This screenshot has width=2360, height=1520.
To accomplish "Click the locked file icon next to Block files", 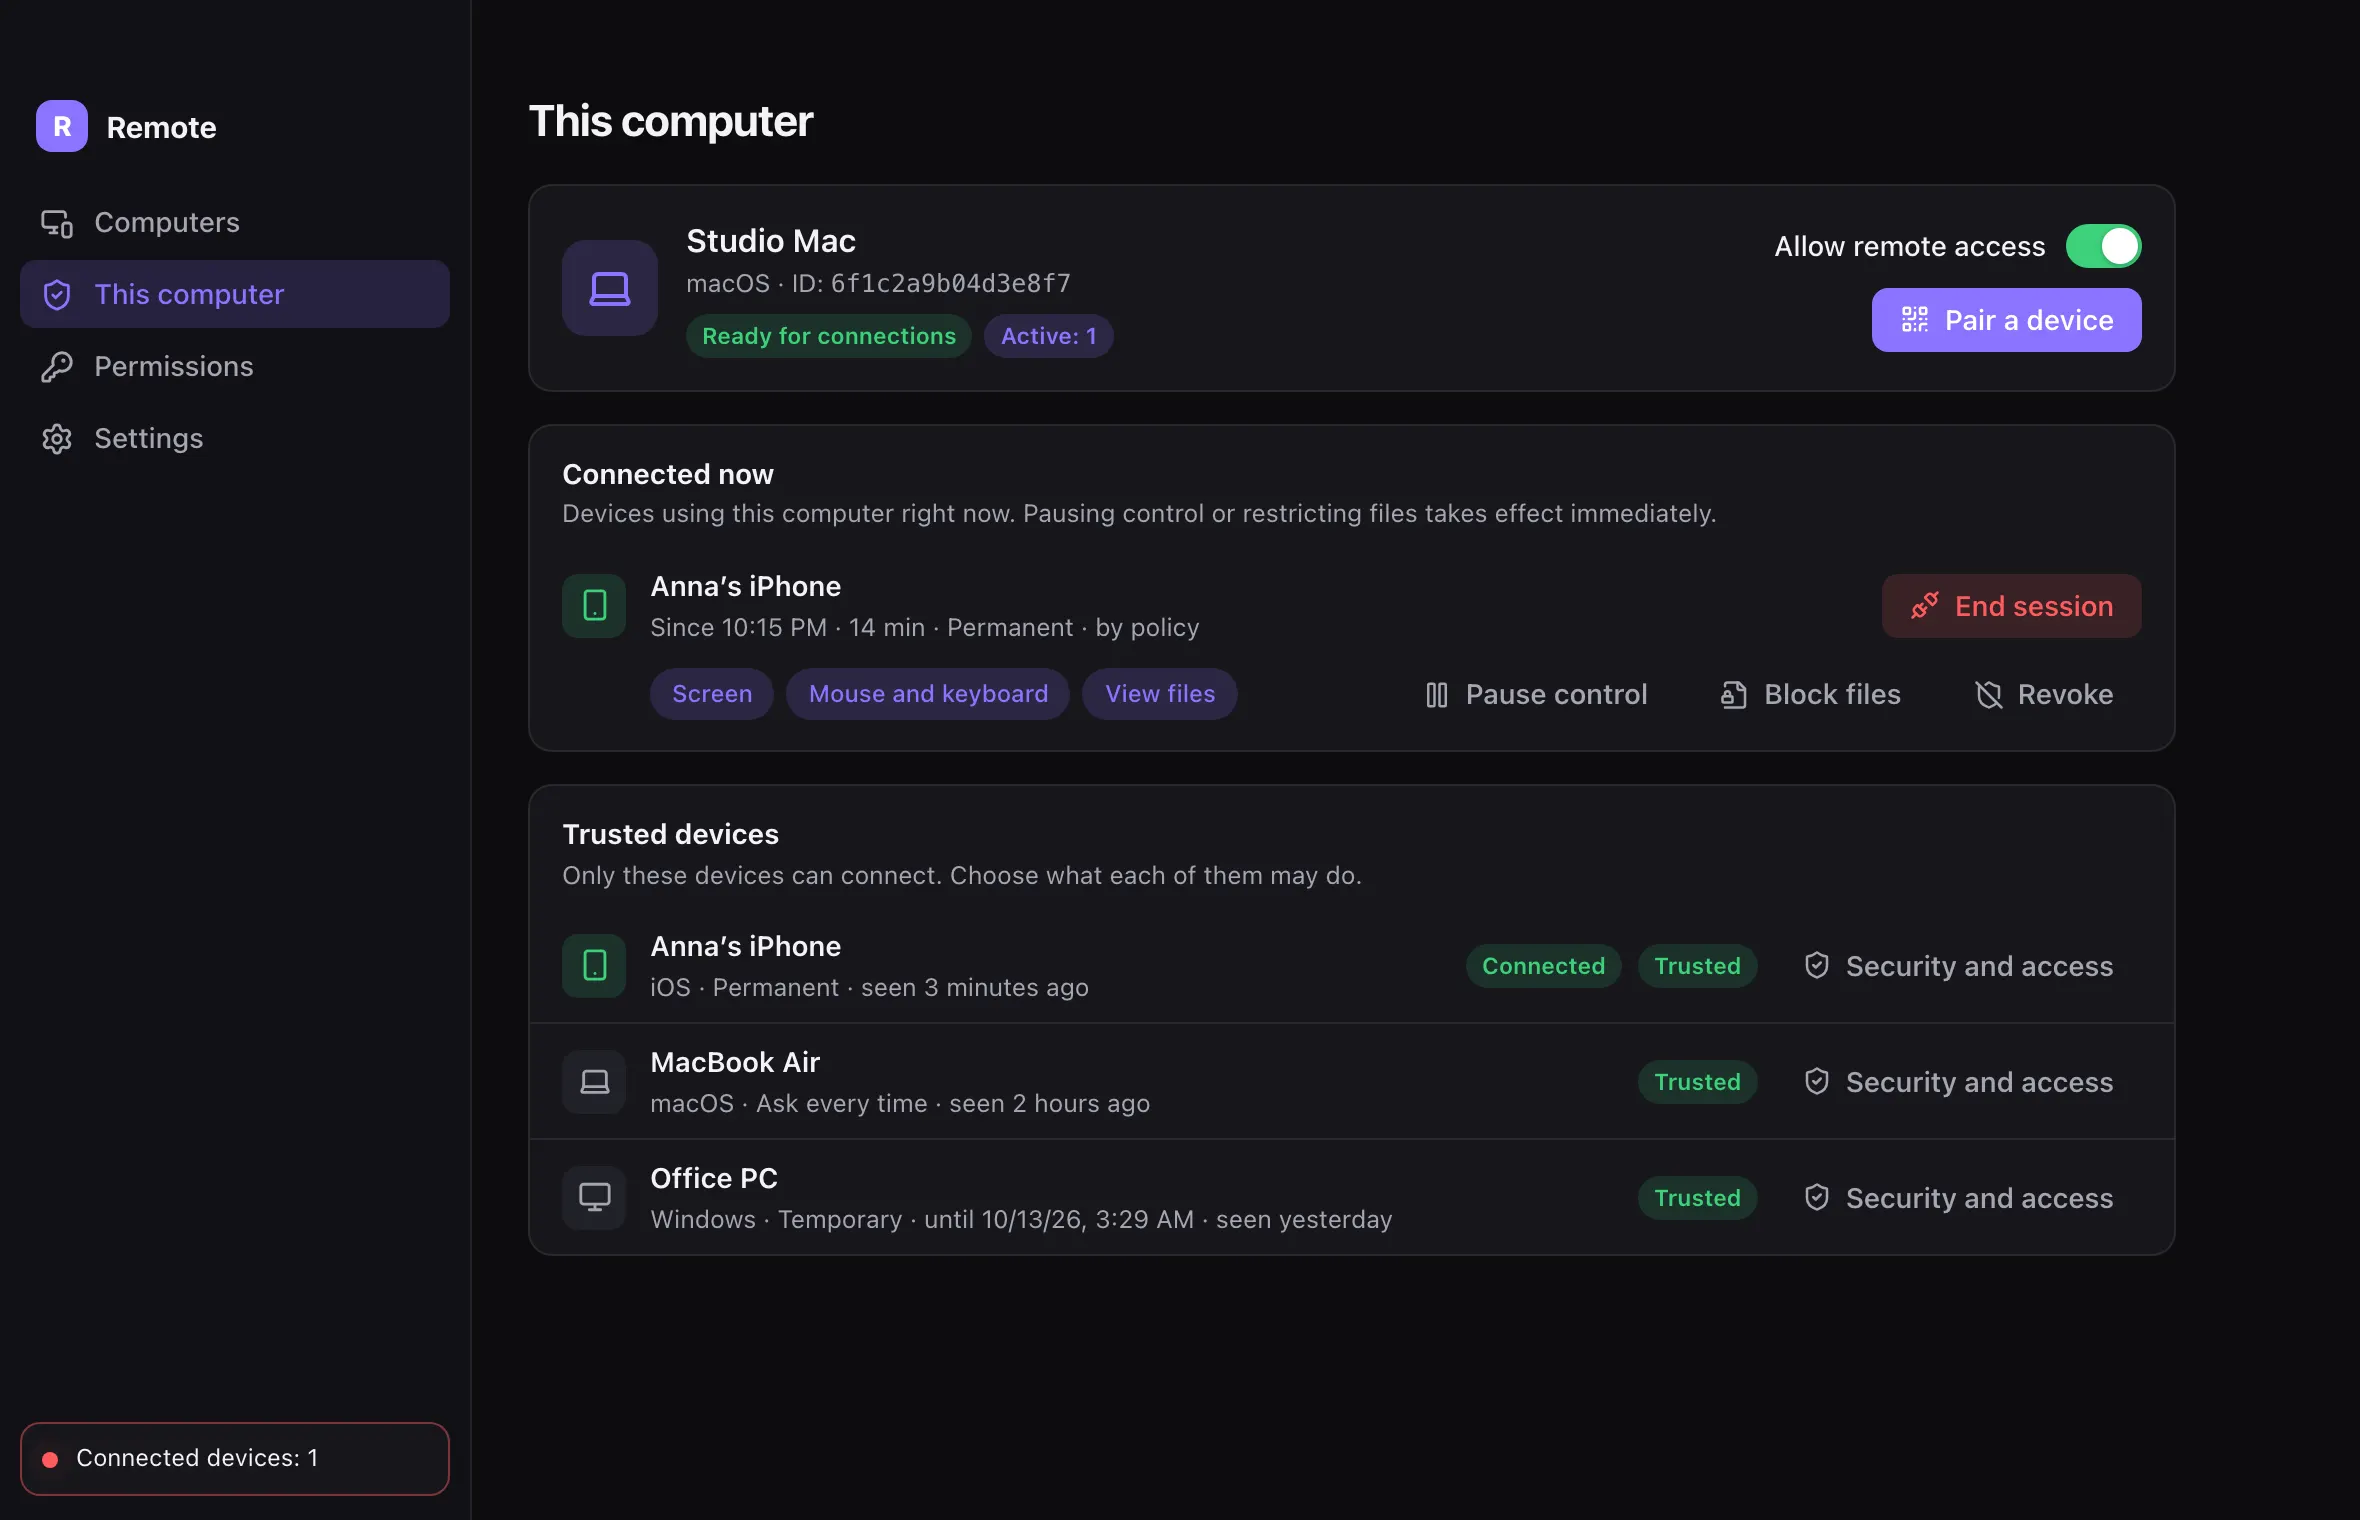I will point(1734,695).
